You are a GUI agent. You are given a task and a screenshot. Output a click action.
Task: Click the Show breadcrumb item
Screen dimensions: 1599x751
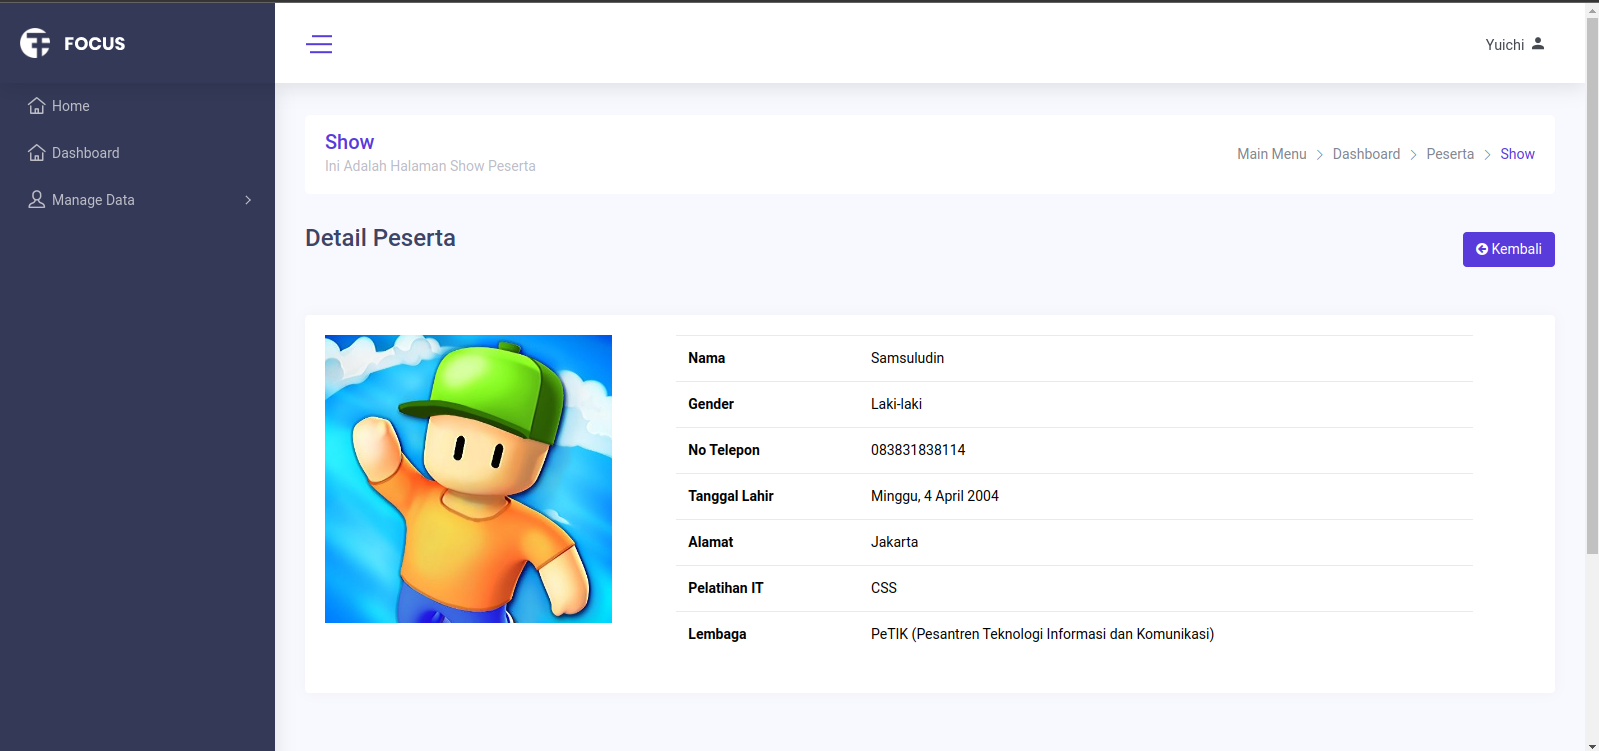(x=1517, y=154)
